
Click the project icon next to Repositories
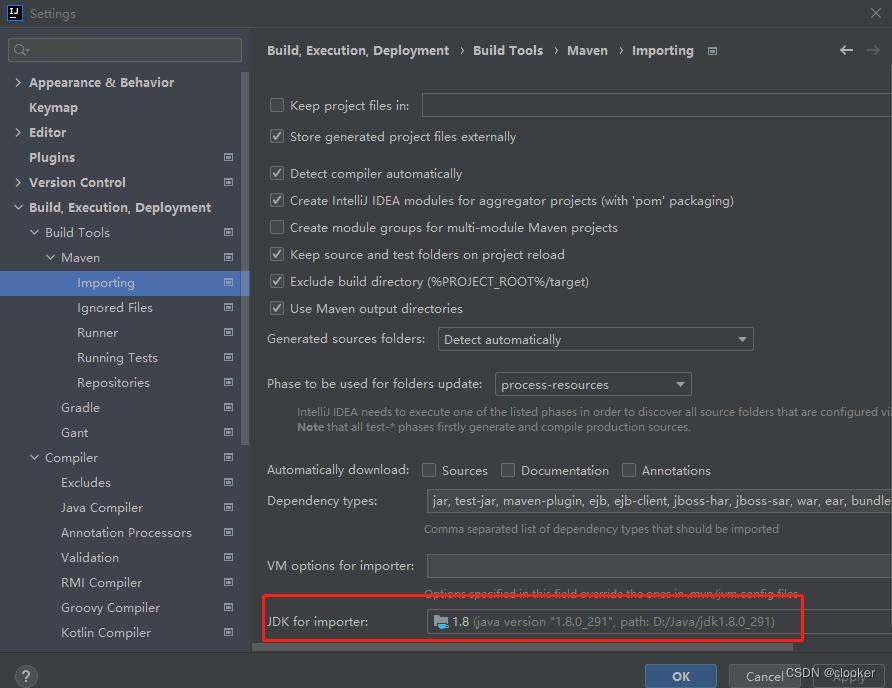(228, 382)
